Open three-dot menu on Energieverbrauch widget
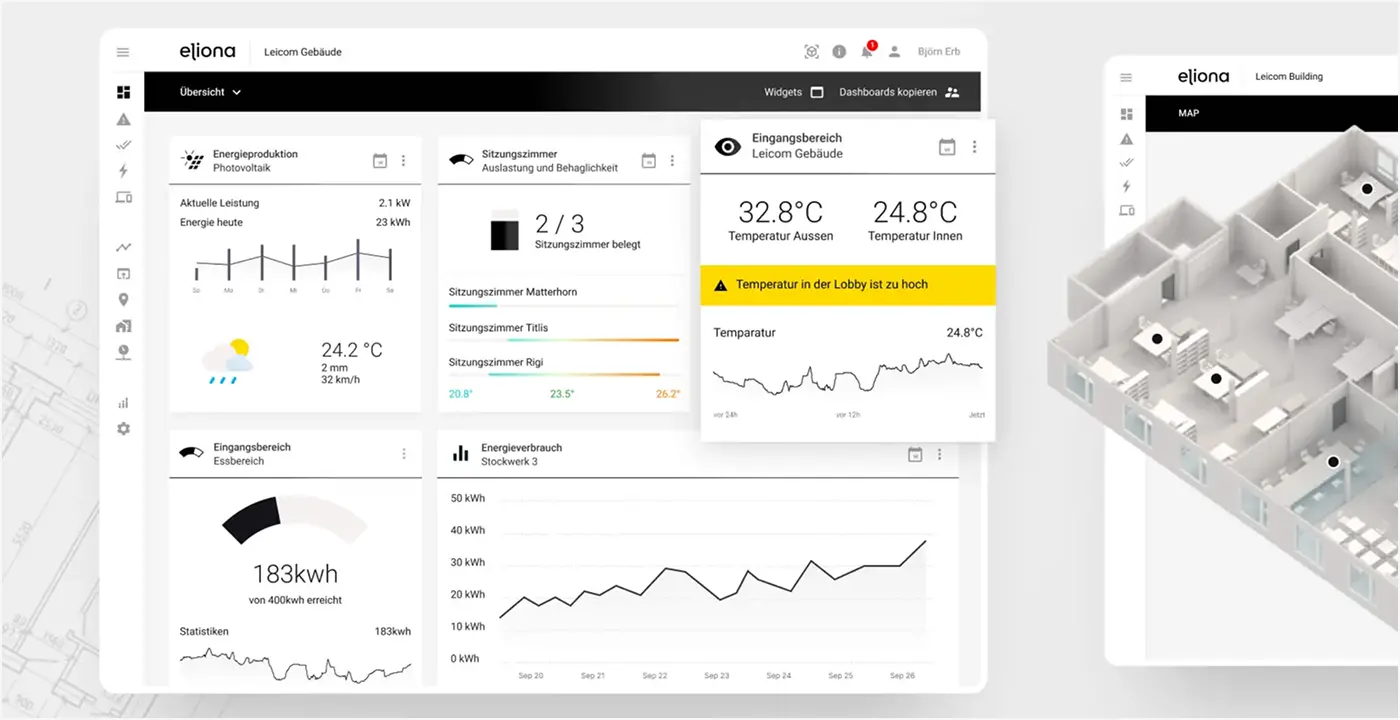 tap(939, 455)
